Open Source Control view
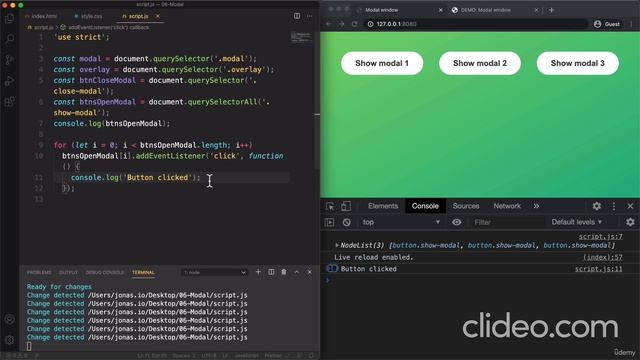The height and width of the screenshot is (360, 640). coord(9,60)
